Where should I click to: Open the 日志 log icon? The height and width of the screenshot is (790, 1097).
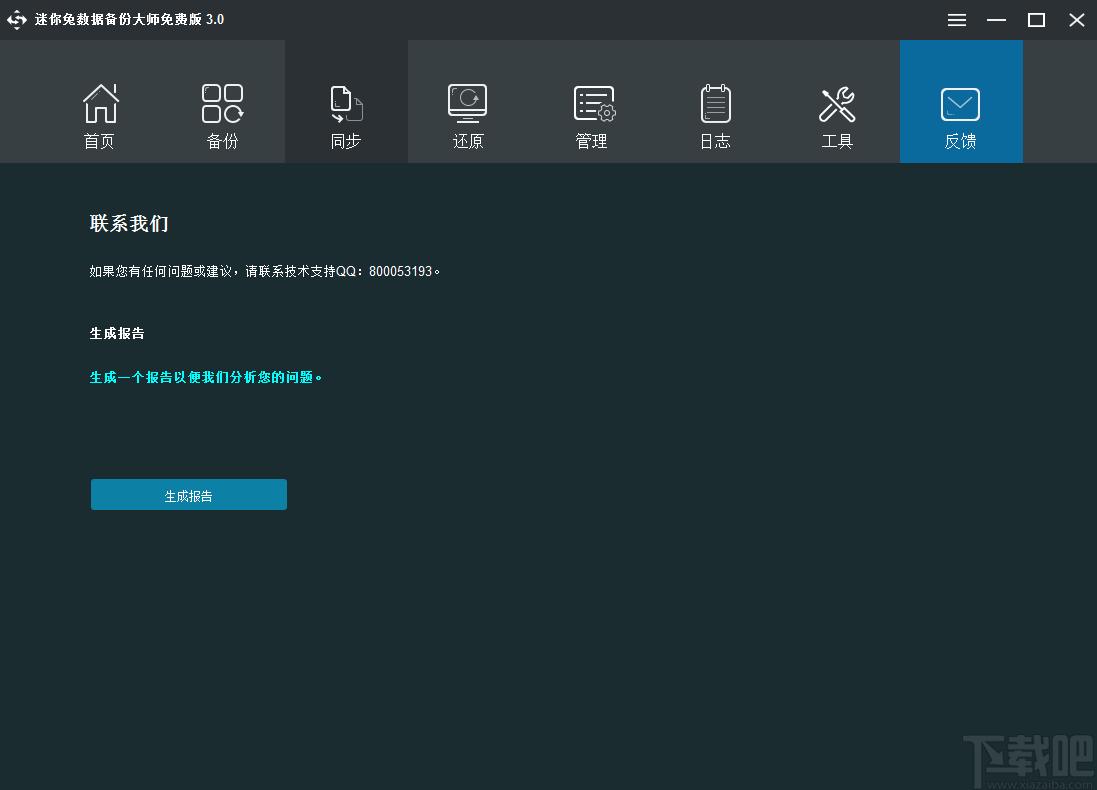[715, 104]
